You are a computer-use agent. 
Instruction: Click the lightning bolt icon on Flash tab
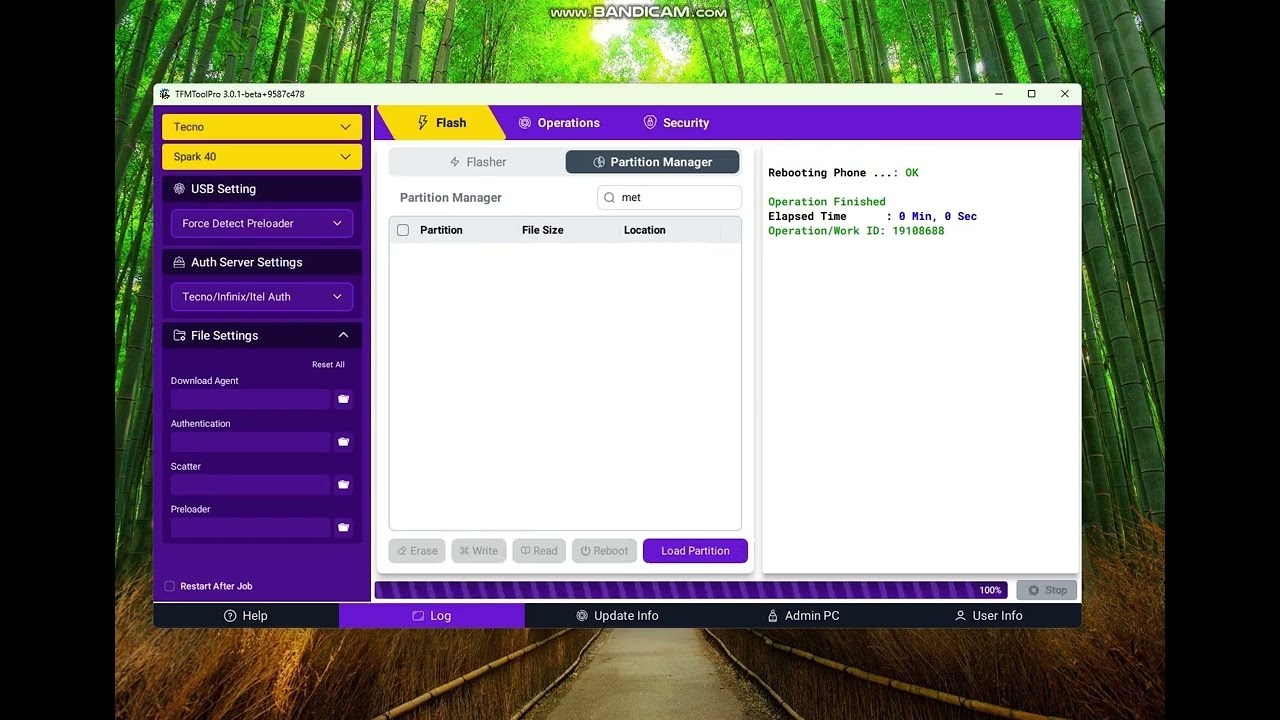coord(423,123)
